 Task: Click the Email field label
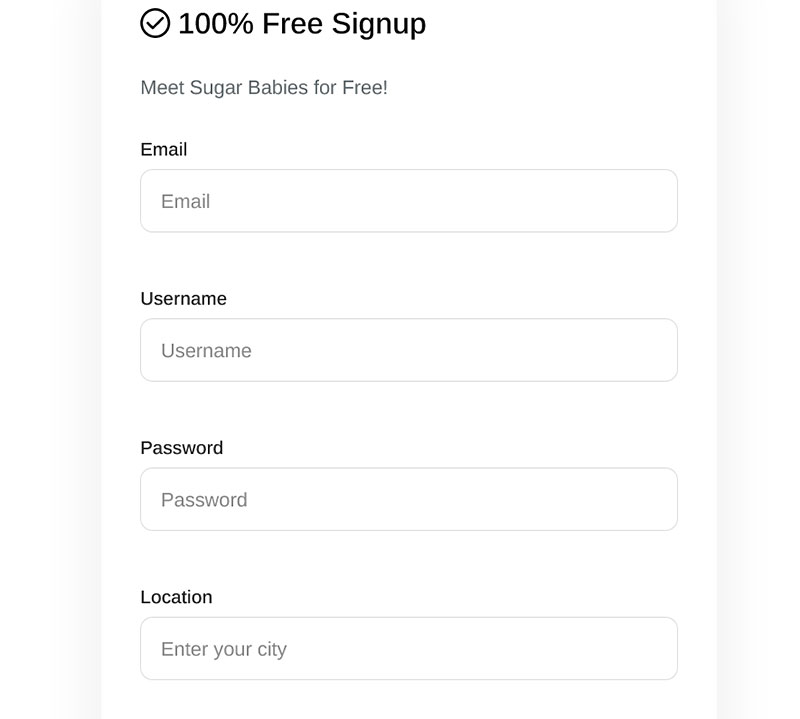pyautogui.click(x=165, y=150)
